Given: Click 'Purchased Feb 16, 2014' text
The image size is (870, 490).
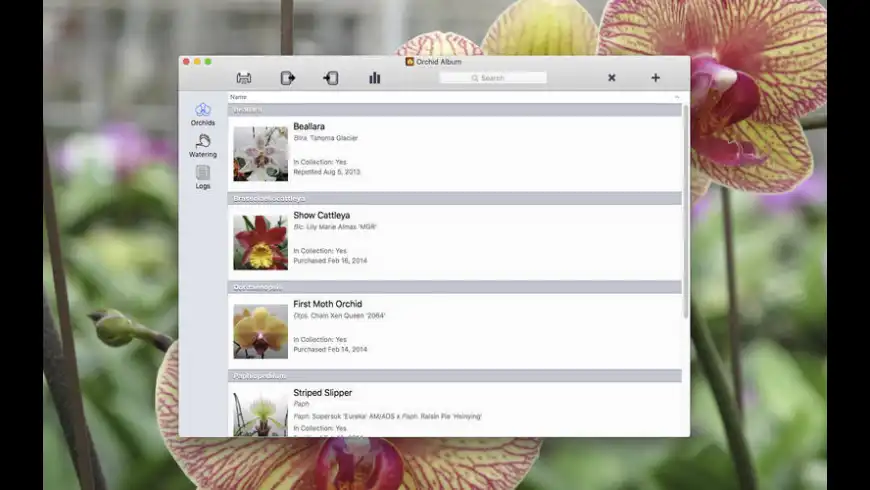Looking at the screenshot, I should pyautogui.click(x=330, y=261).
